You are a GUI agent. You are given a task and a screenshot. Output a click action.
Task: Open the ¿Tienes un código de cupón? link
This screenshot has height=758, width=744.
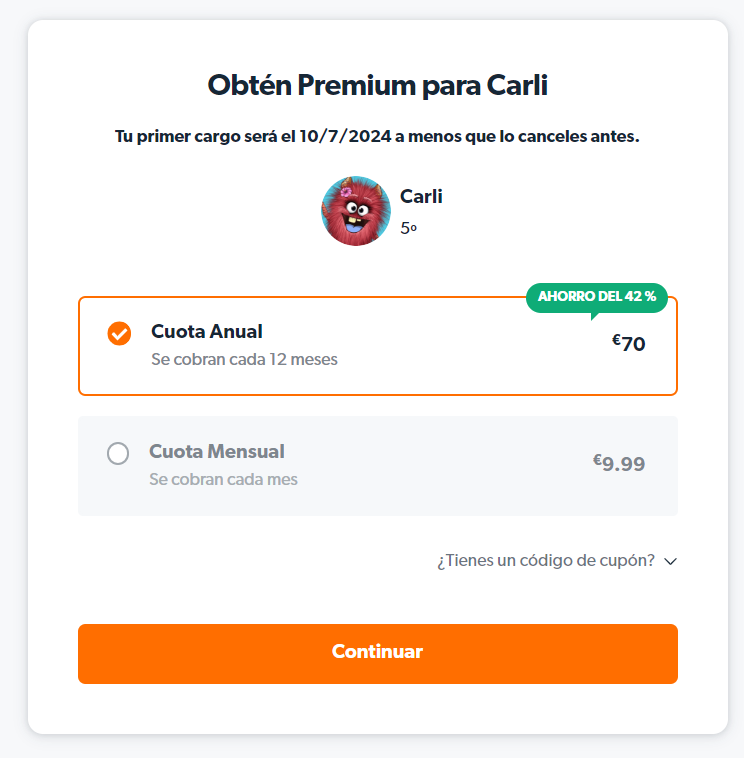coord(546,560)
